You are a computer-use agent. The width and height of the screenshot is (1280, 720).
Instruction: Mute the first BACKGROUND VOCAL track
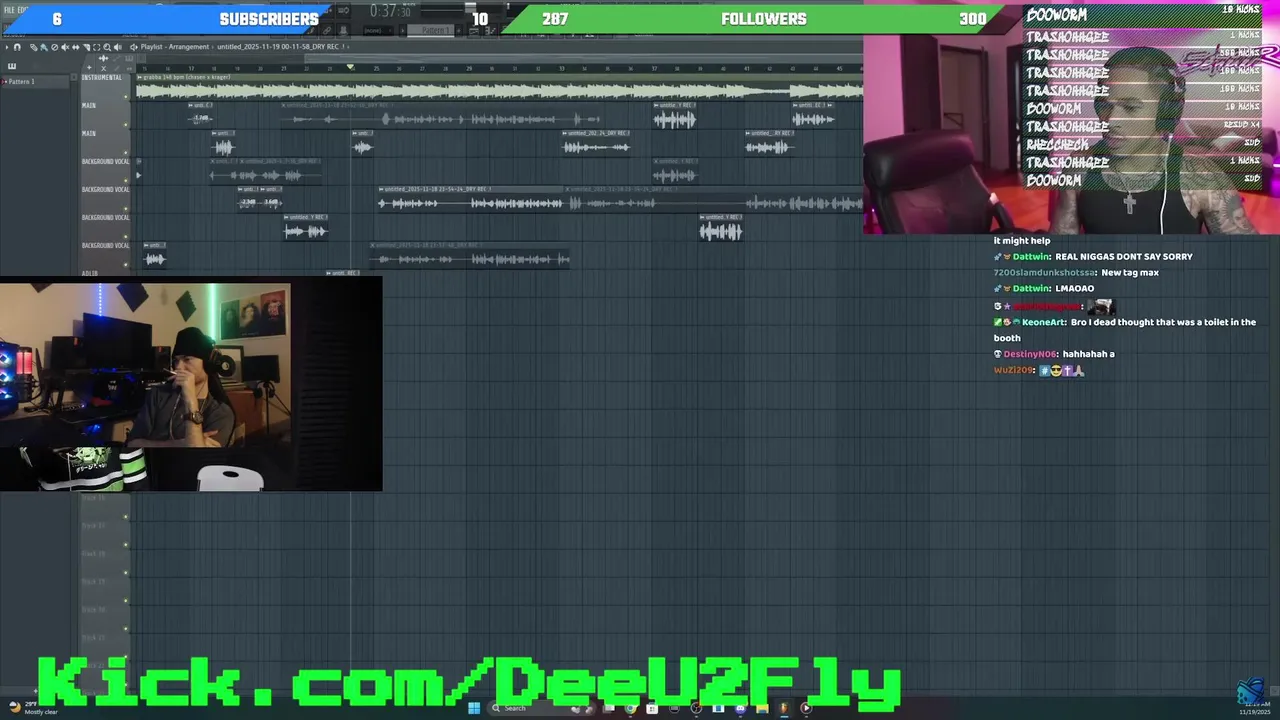(x=126, y=180)
